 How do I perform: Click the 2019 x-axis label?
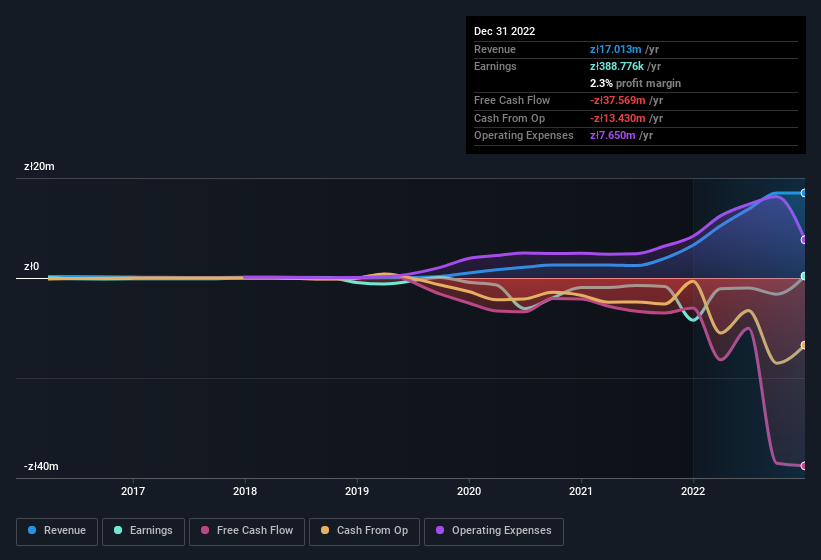(x=357, y=491)
